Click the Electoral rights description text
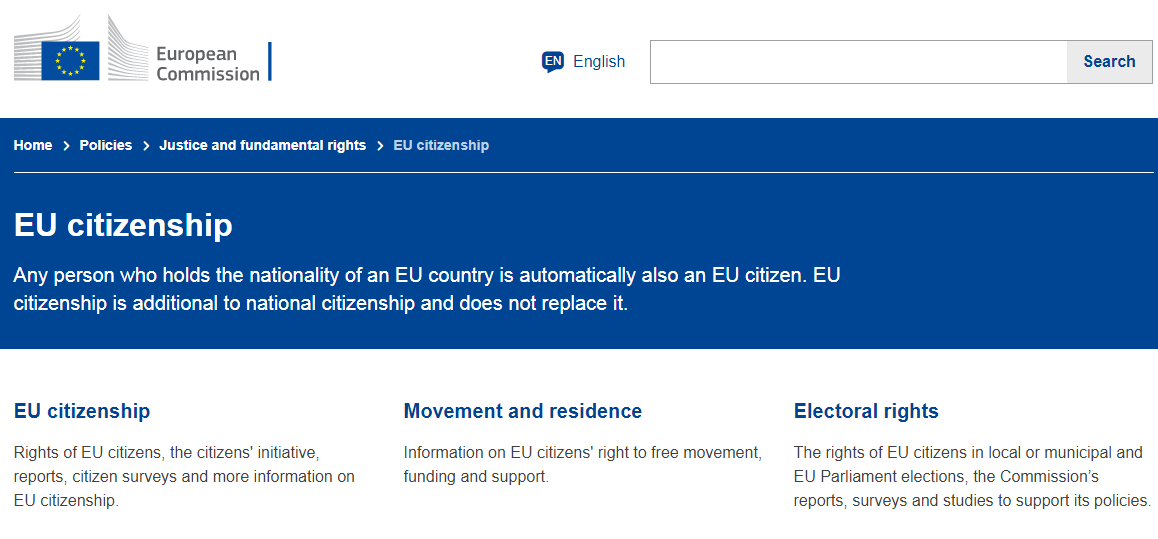 click(972, 476)
